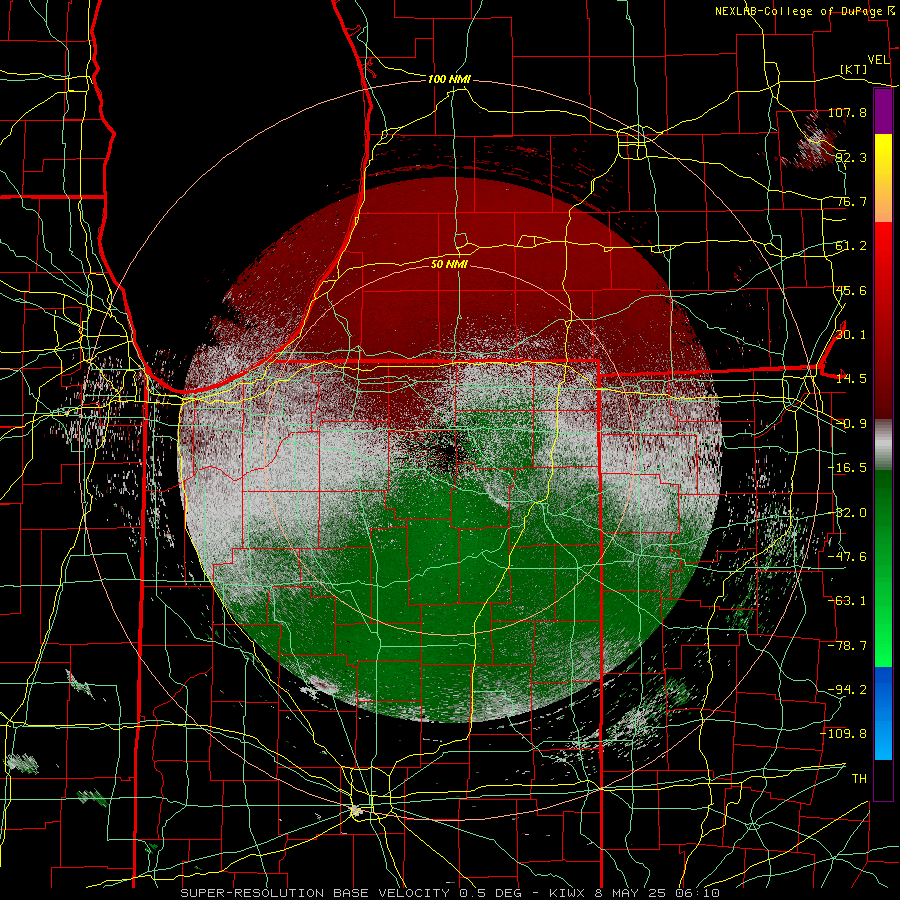Click the -63.1 velocity scale value
900x900 pixels.
(x=847, y=601)
